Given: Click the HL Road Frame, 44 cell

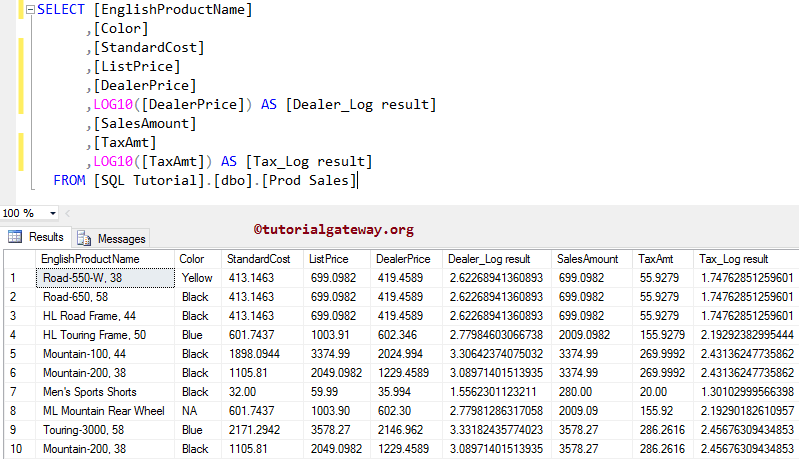Looking at the screenshot, I should point(105,316).
